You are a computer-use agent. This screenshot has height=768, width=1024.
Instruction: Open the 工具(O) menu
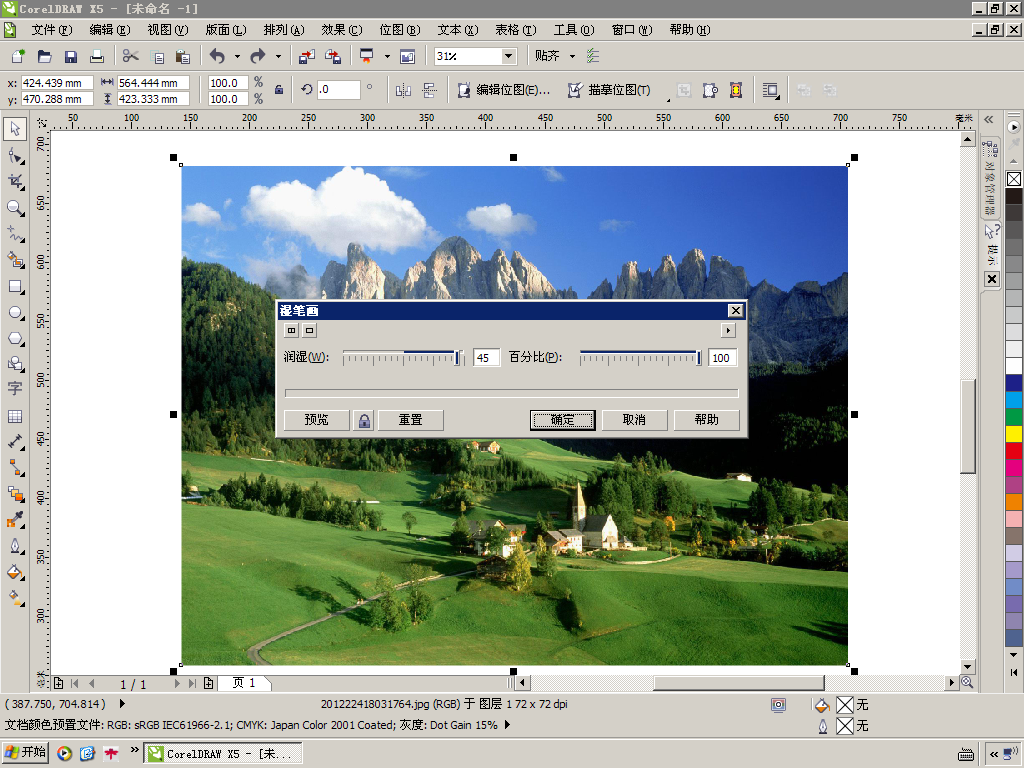coord(573,30)
